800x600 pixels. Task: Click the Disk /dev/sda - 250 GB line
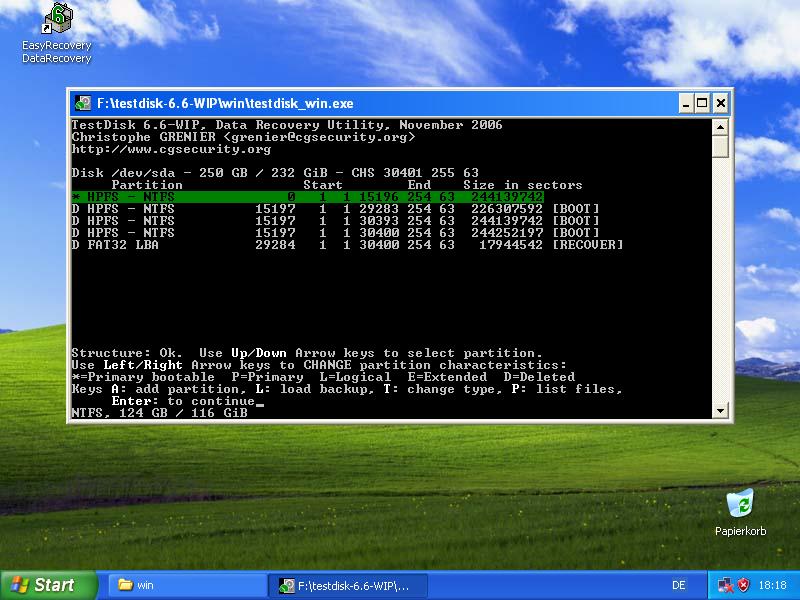[275, 173]
